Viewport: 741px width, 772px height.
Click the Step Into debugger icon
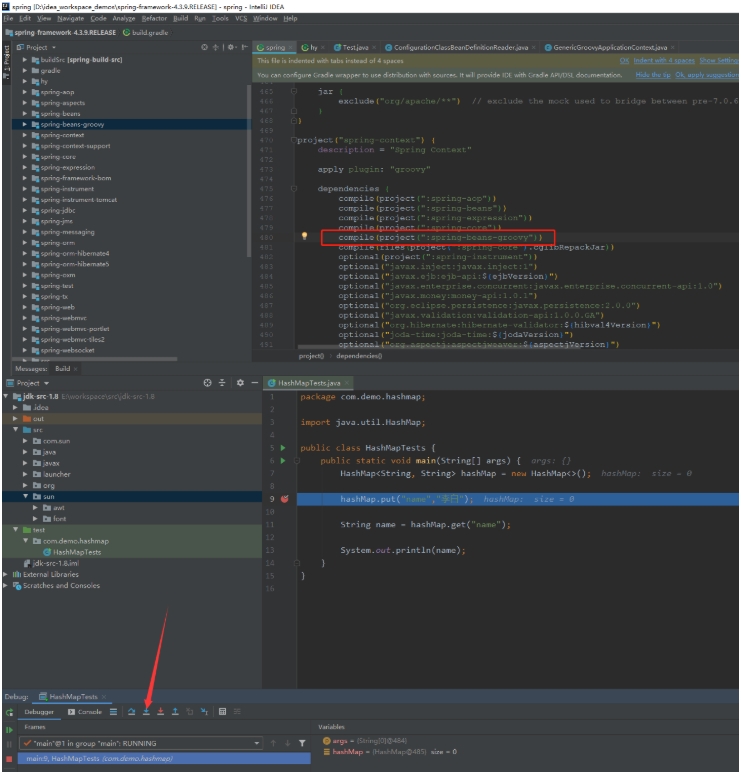[146, 711]
